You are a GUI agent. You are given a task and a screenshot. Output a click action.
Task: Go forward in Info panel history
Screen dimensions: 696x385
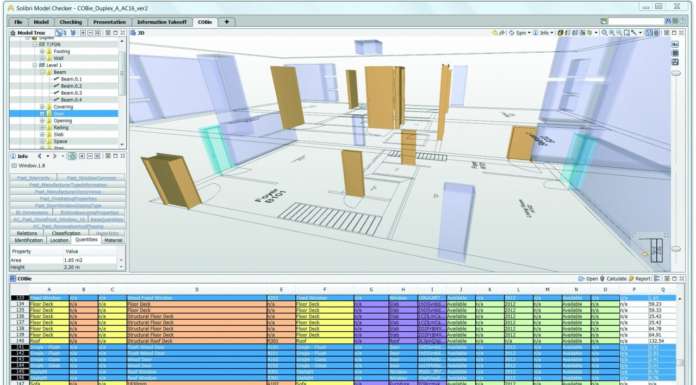55,156
